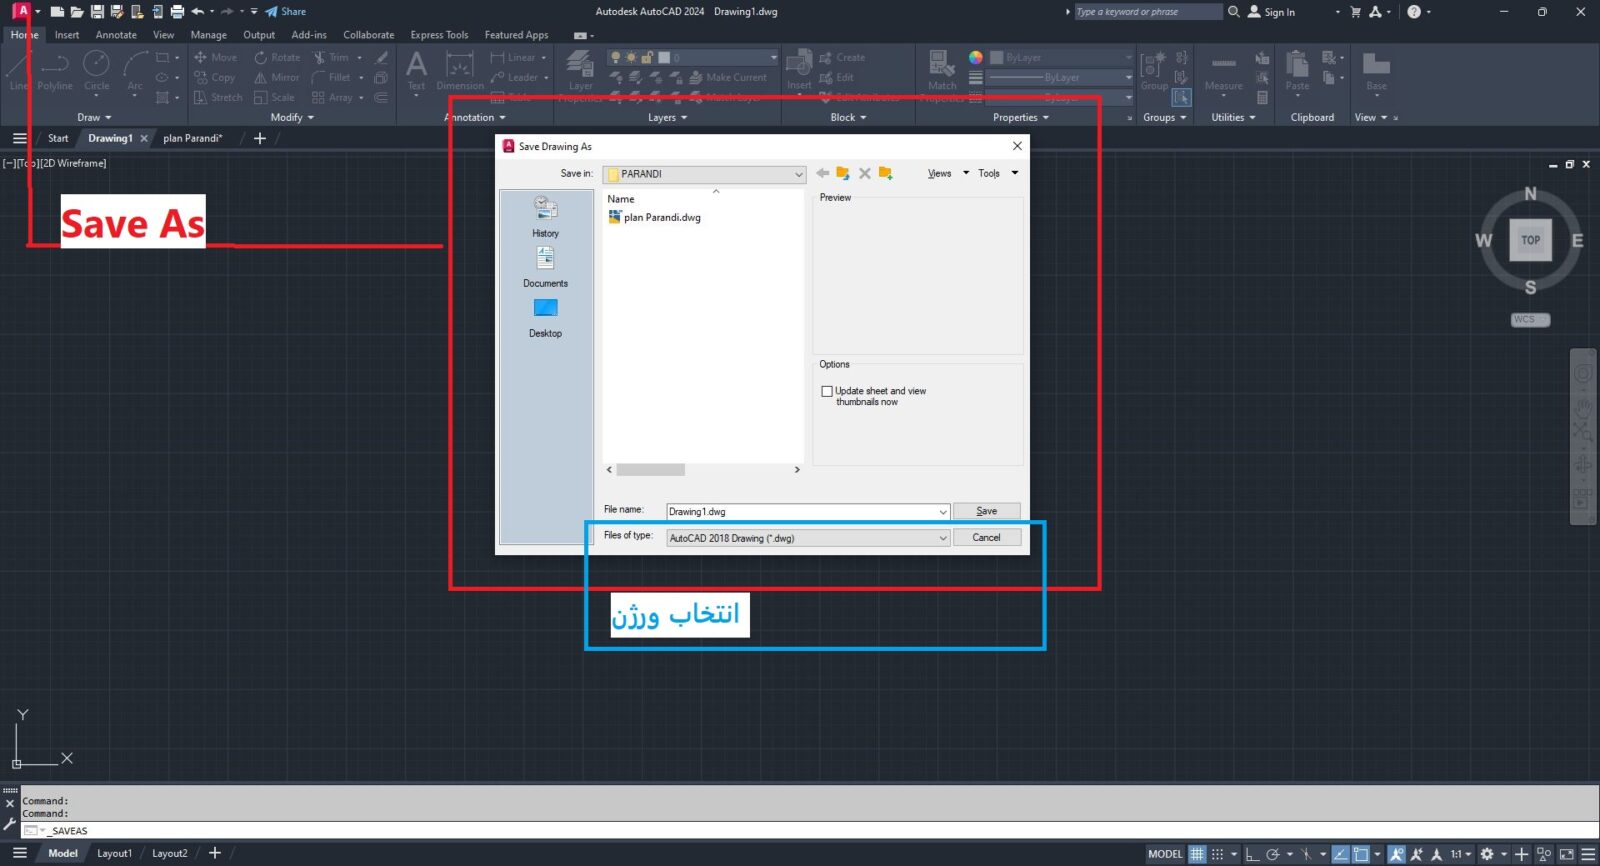Switch to the Manage ribbon tab
The width and height of the screenshot is (1600, 866).
pos(209,35)
